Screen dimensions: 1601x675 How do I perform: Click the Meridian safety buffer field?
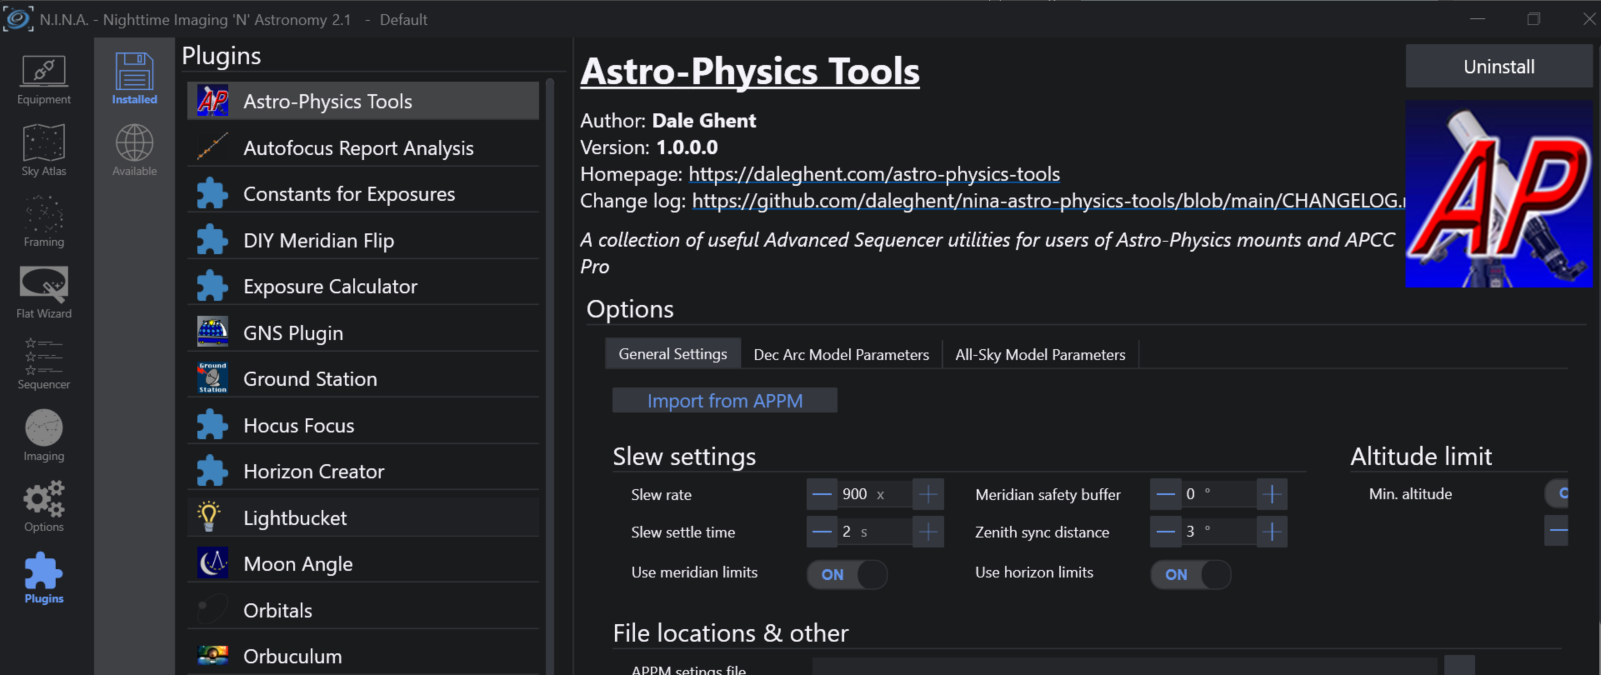coord(1219,494)
